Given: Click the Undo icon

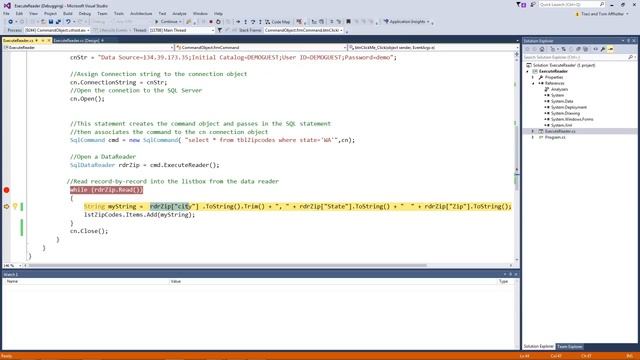Looking at the screenshot, I should click(68, 22).
